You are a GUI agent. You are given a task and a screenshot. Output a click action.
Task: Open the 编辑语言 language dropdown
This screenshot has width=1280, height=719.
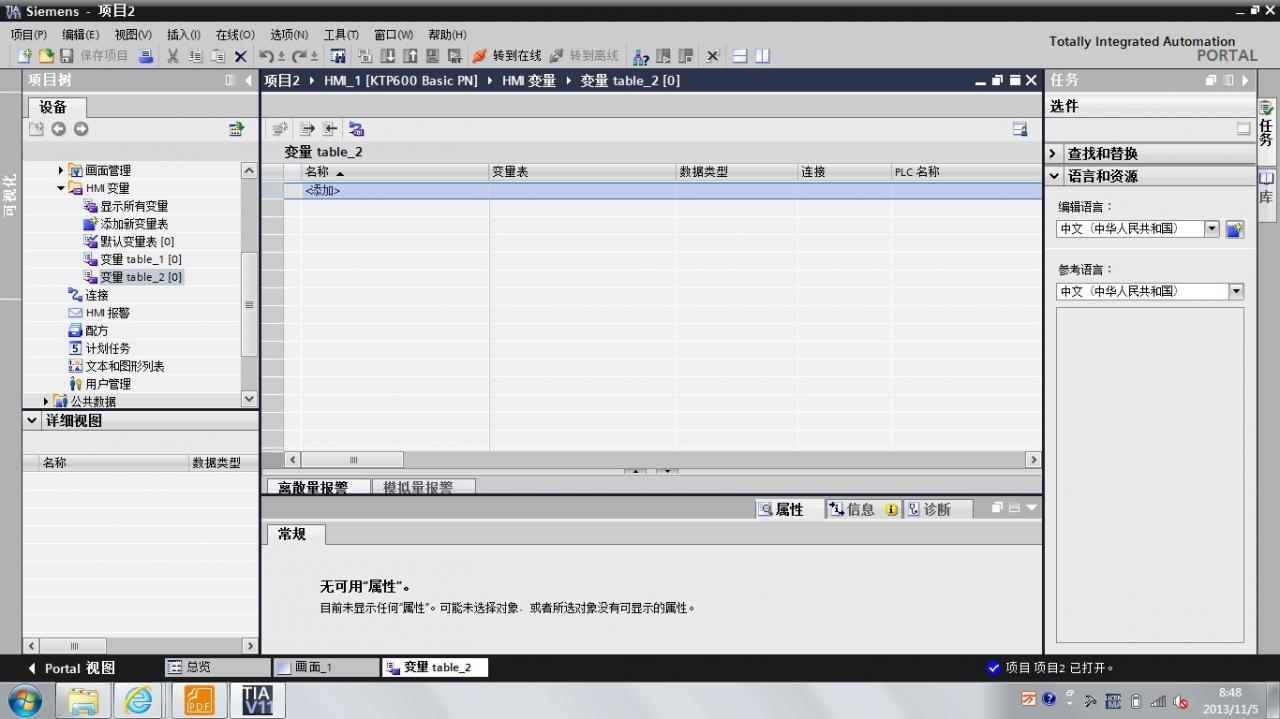[x=1211, y=228]
